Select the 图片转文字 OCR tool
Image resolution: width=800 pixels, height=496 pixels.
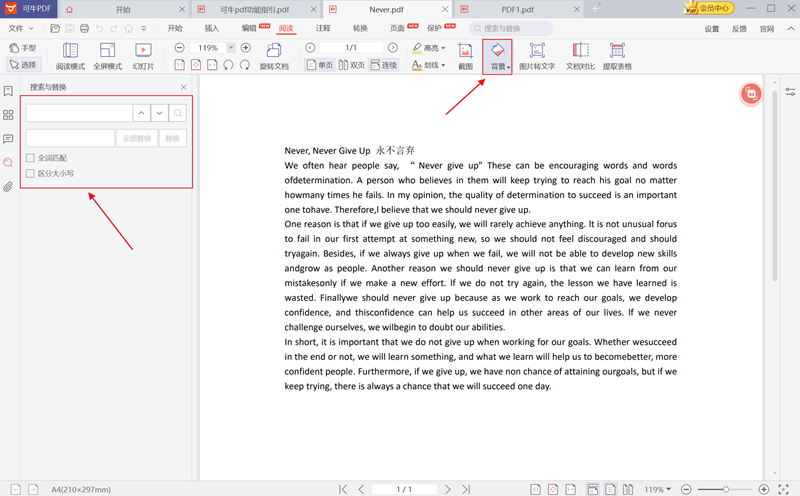tap(537, 55)
